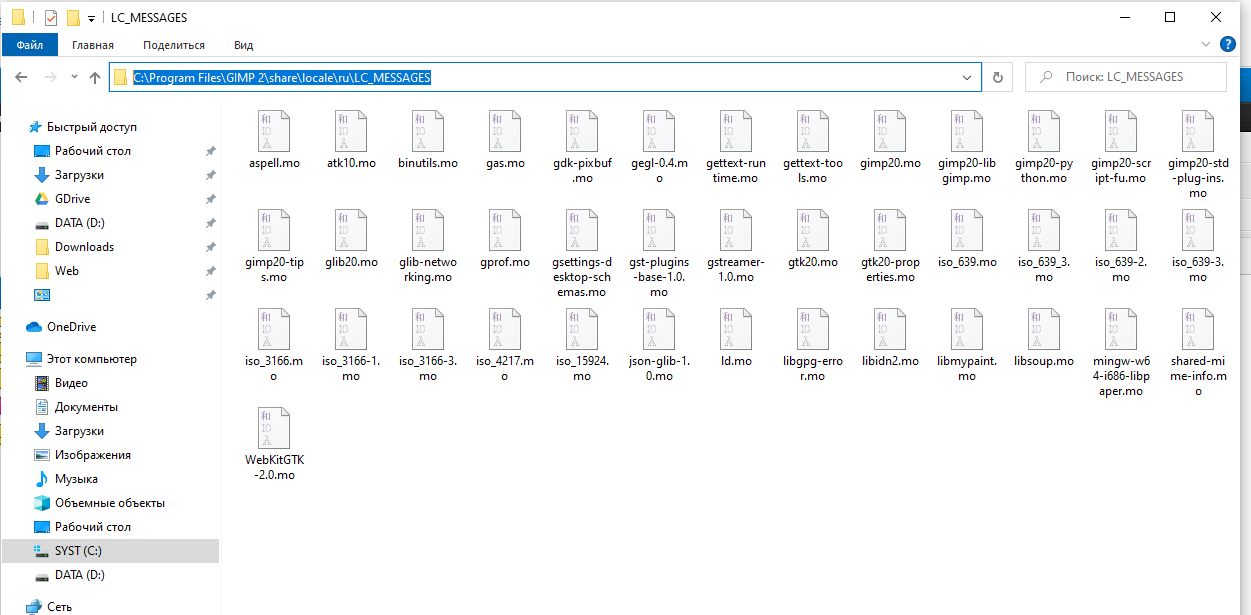Select the mingw-w64-i686-libpaper.mo file icon
This screenshot has width=1251, height=615.
point(1121,328)
